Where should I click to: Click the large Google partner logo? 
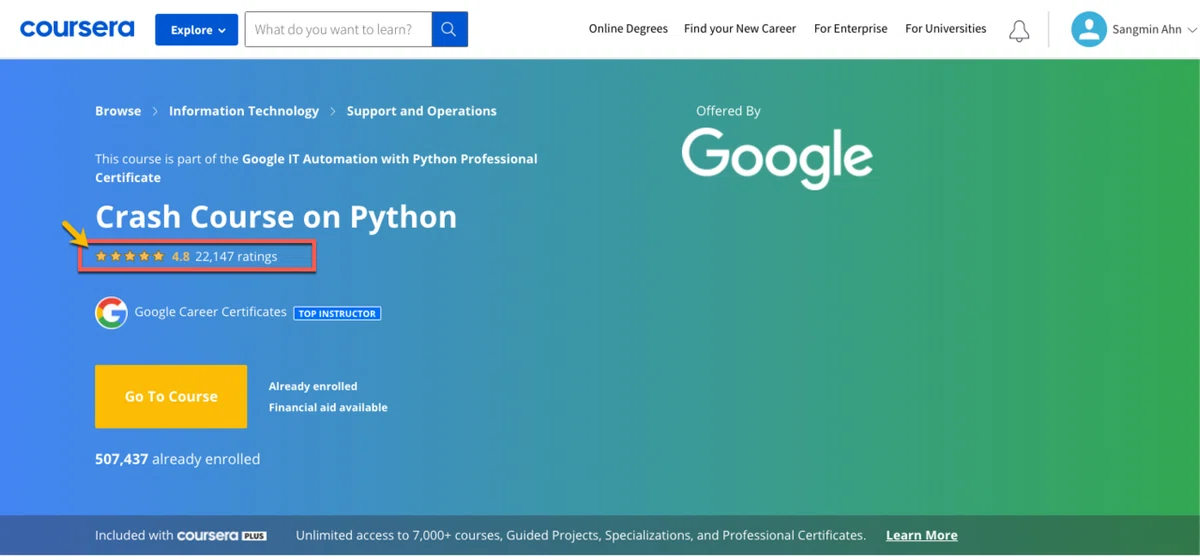tap(777, 158)
